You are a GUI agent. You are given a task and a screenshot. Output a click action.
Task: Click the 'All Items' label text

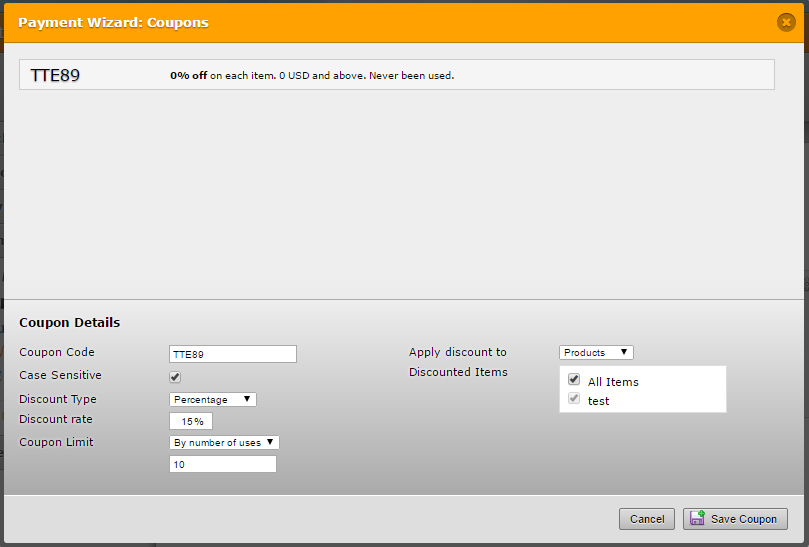[x=613, y=382]
